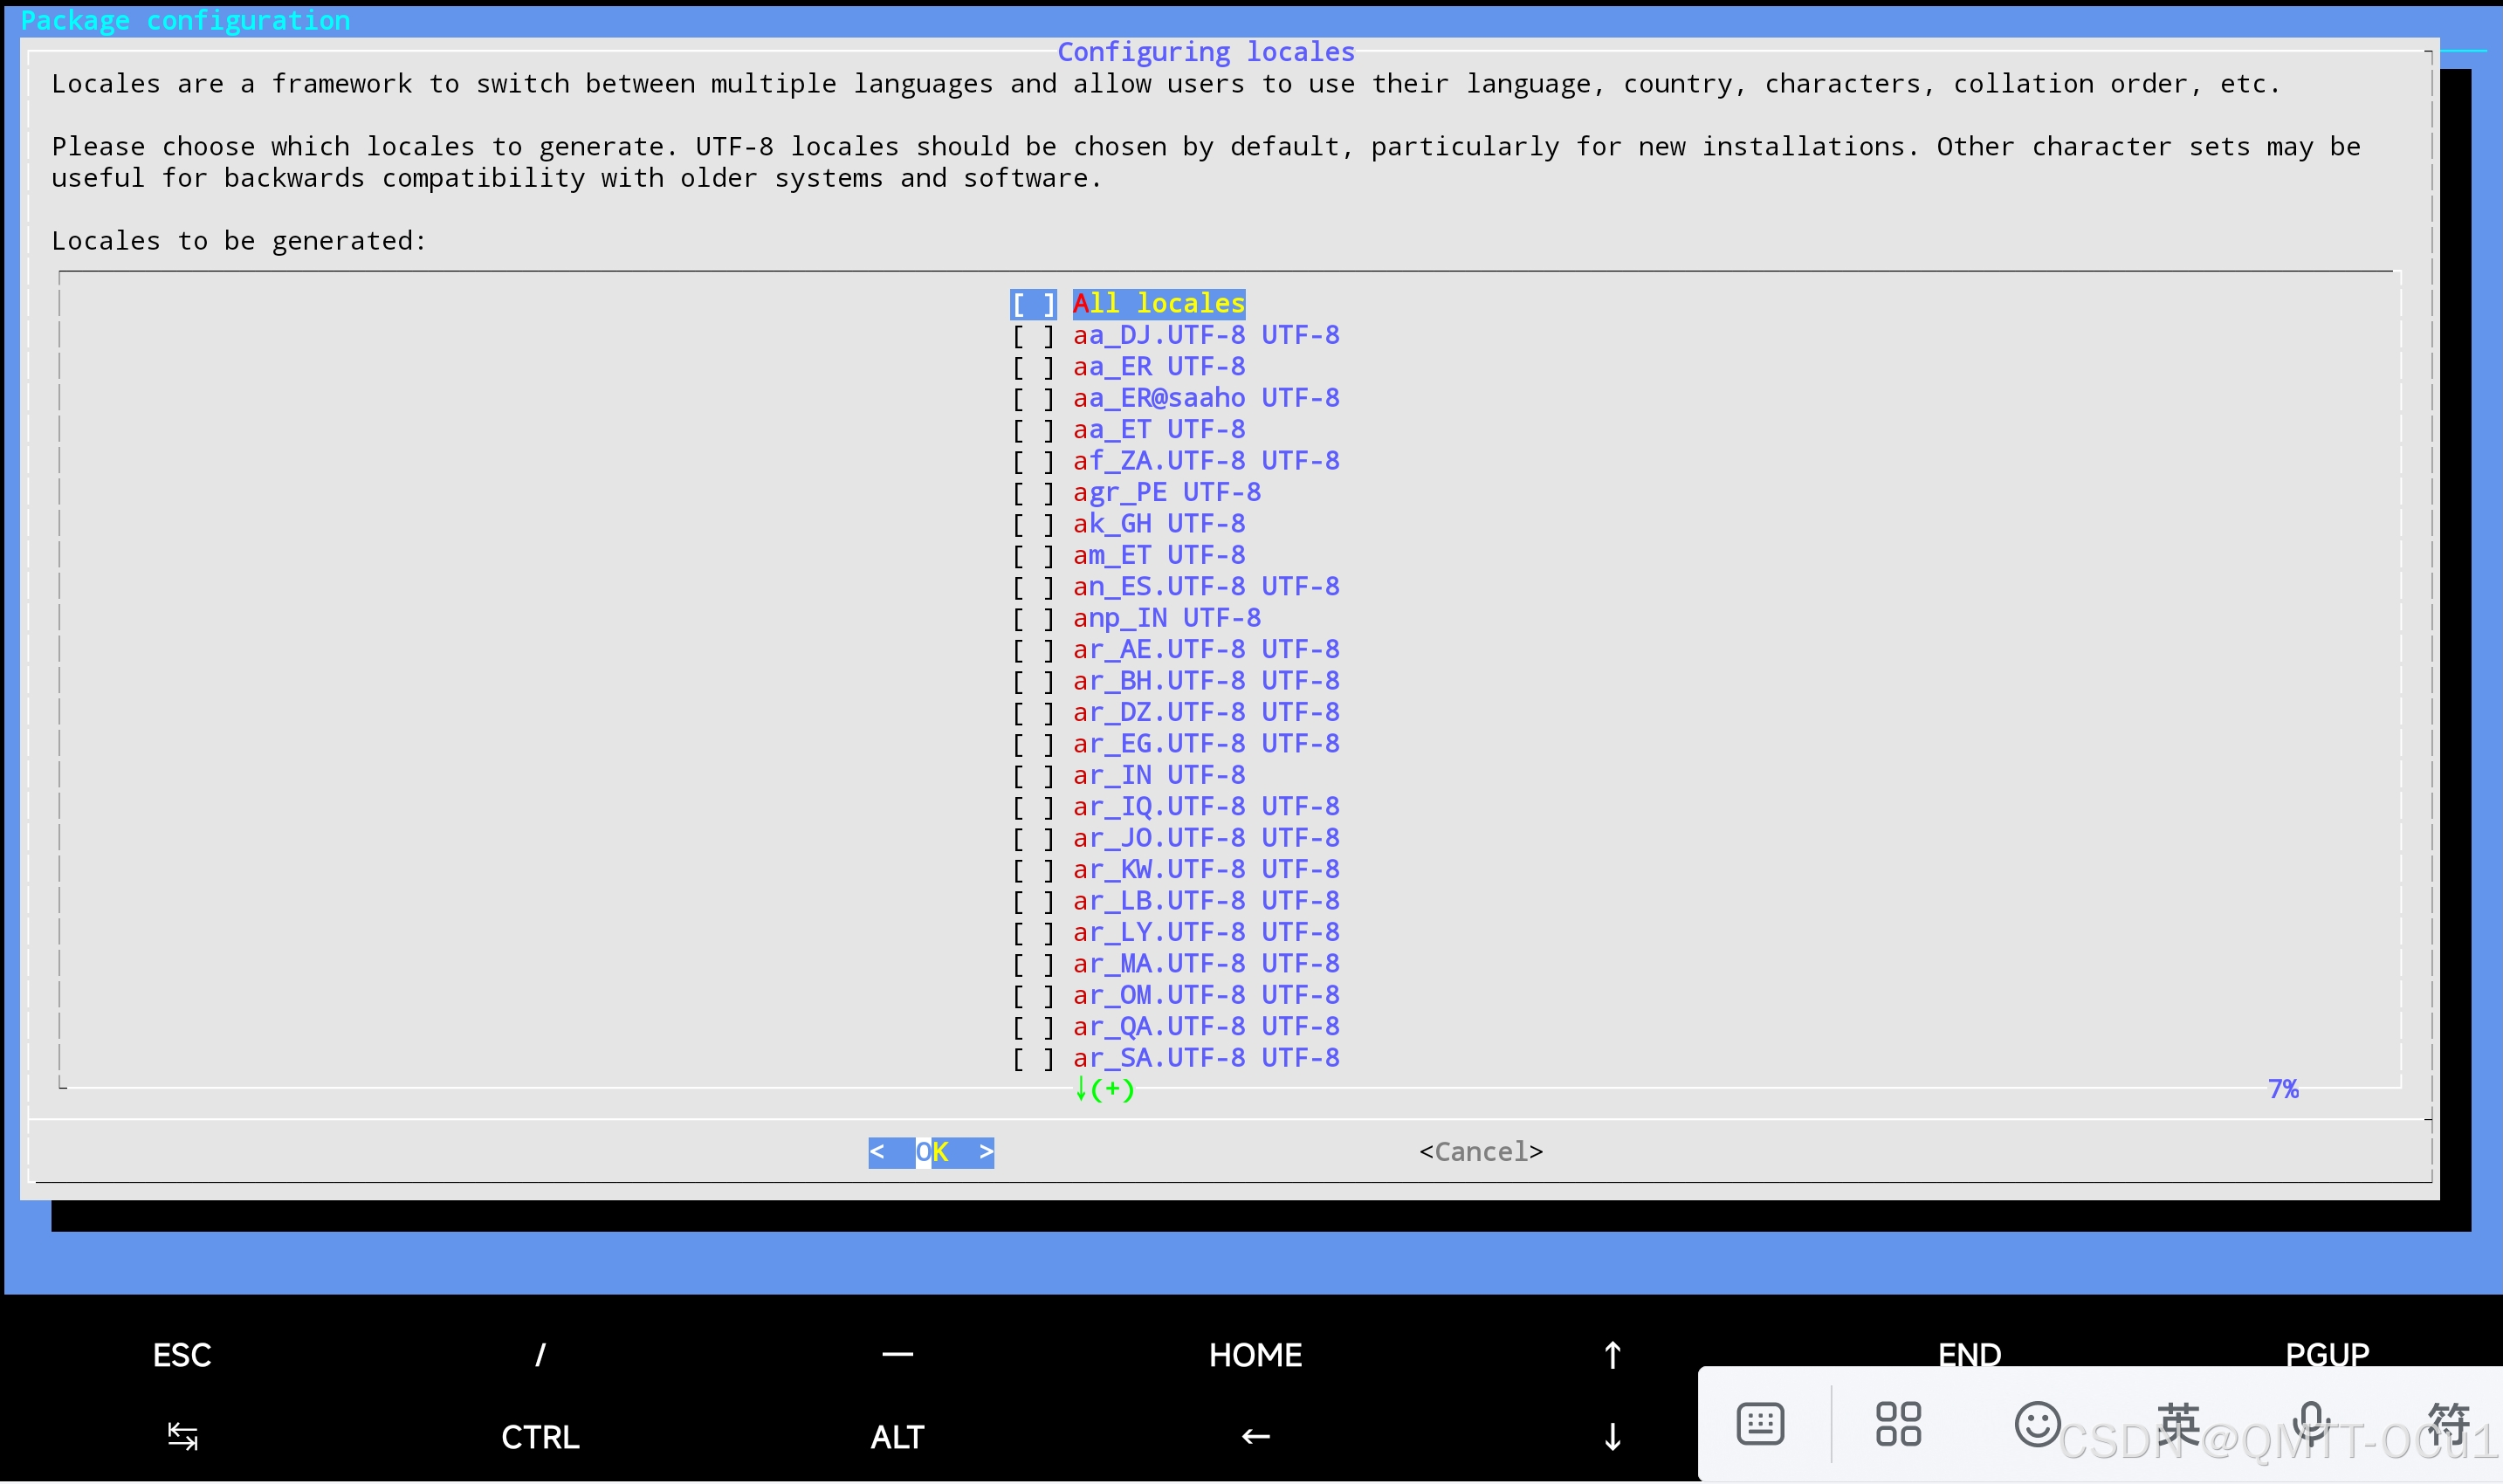Check the aa_DJ.UTF-8 locale box
2503x1484 pixels.
coord(1033,336)
